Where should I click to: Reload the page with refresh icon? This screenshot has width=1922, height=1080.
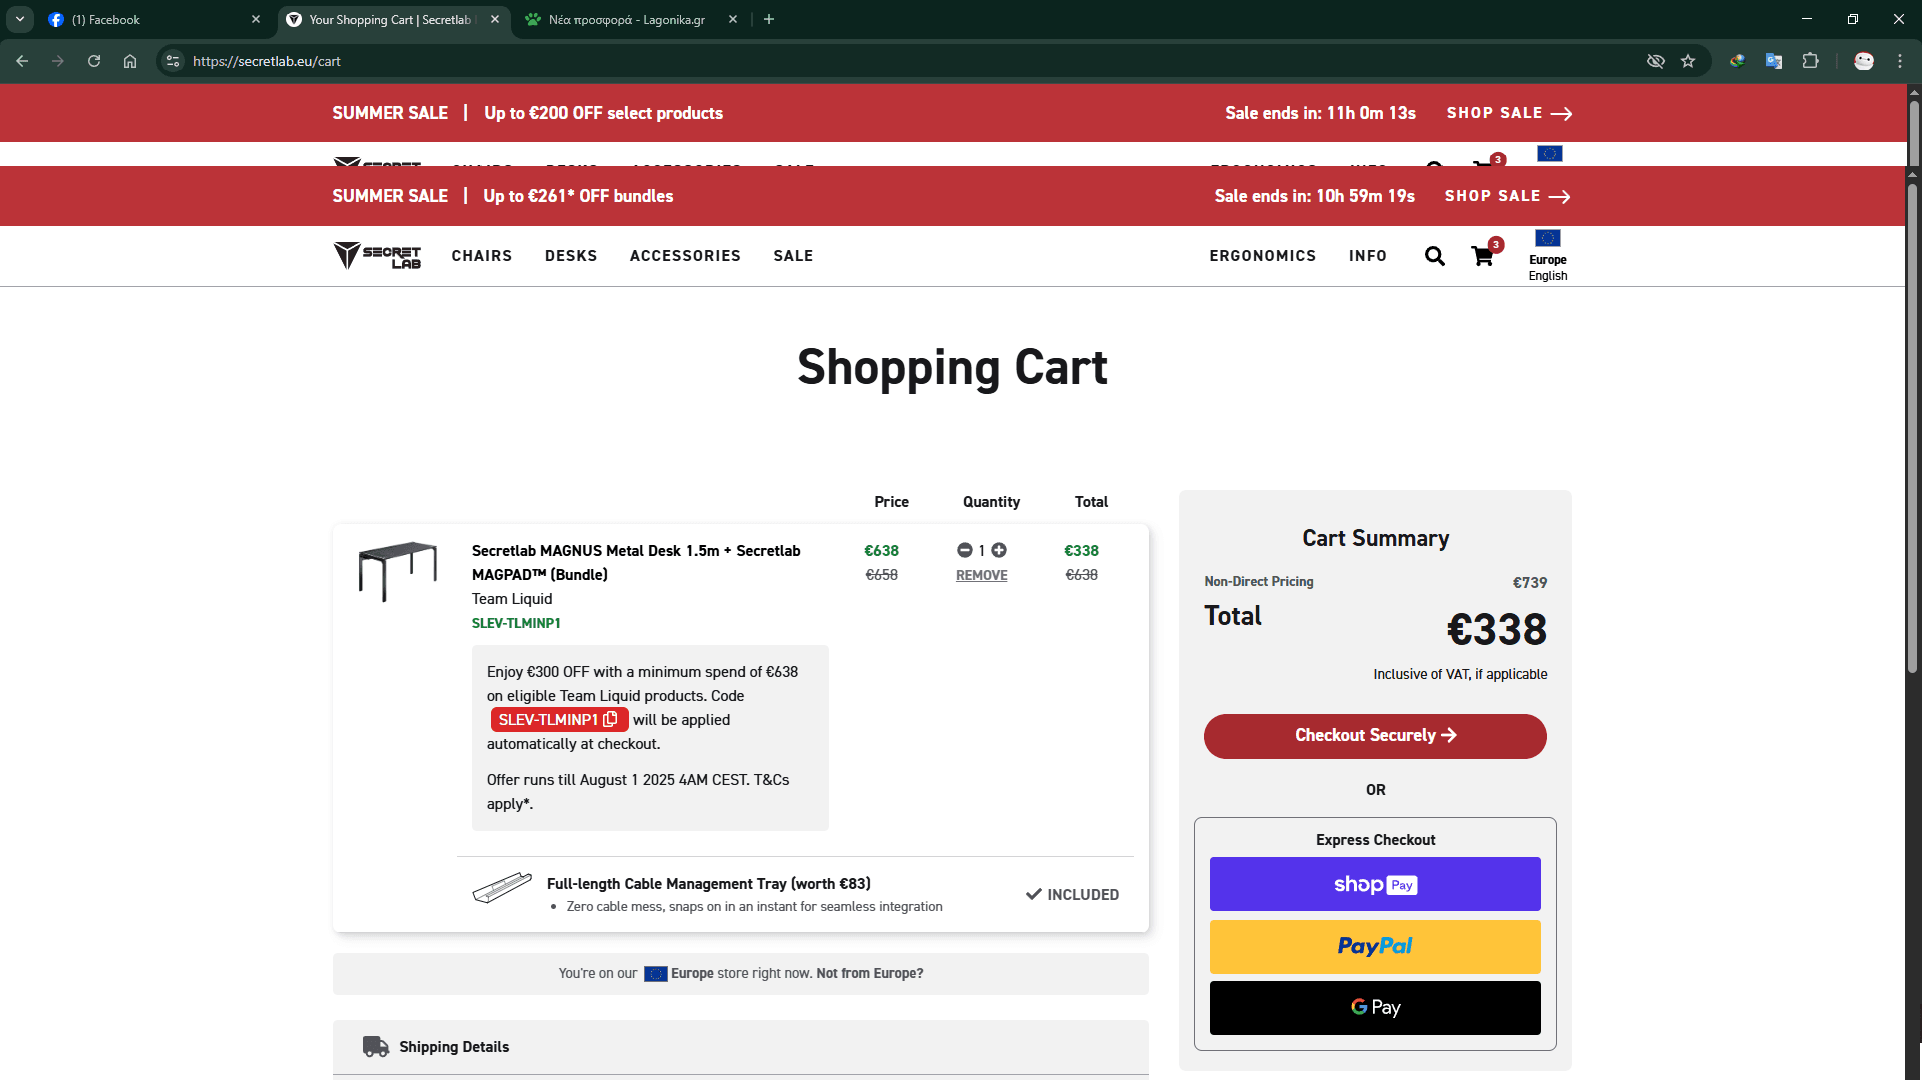[94, 61]
